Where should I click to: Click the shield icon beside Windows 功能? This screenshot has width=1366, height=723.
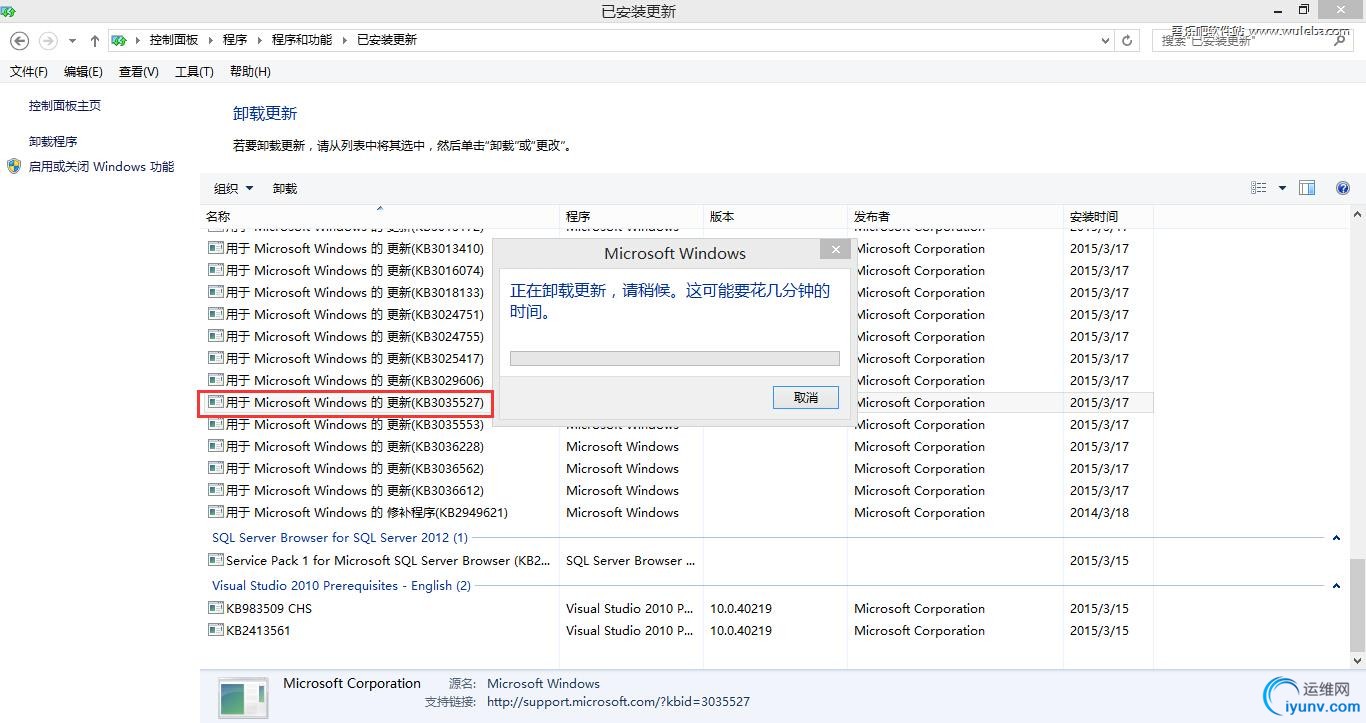click(14, 167)
